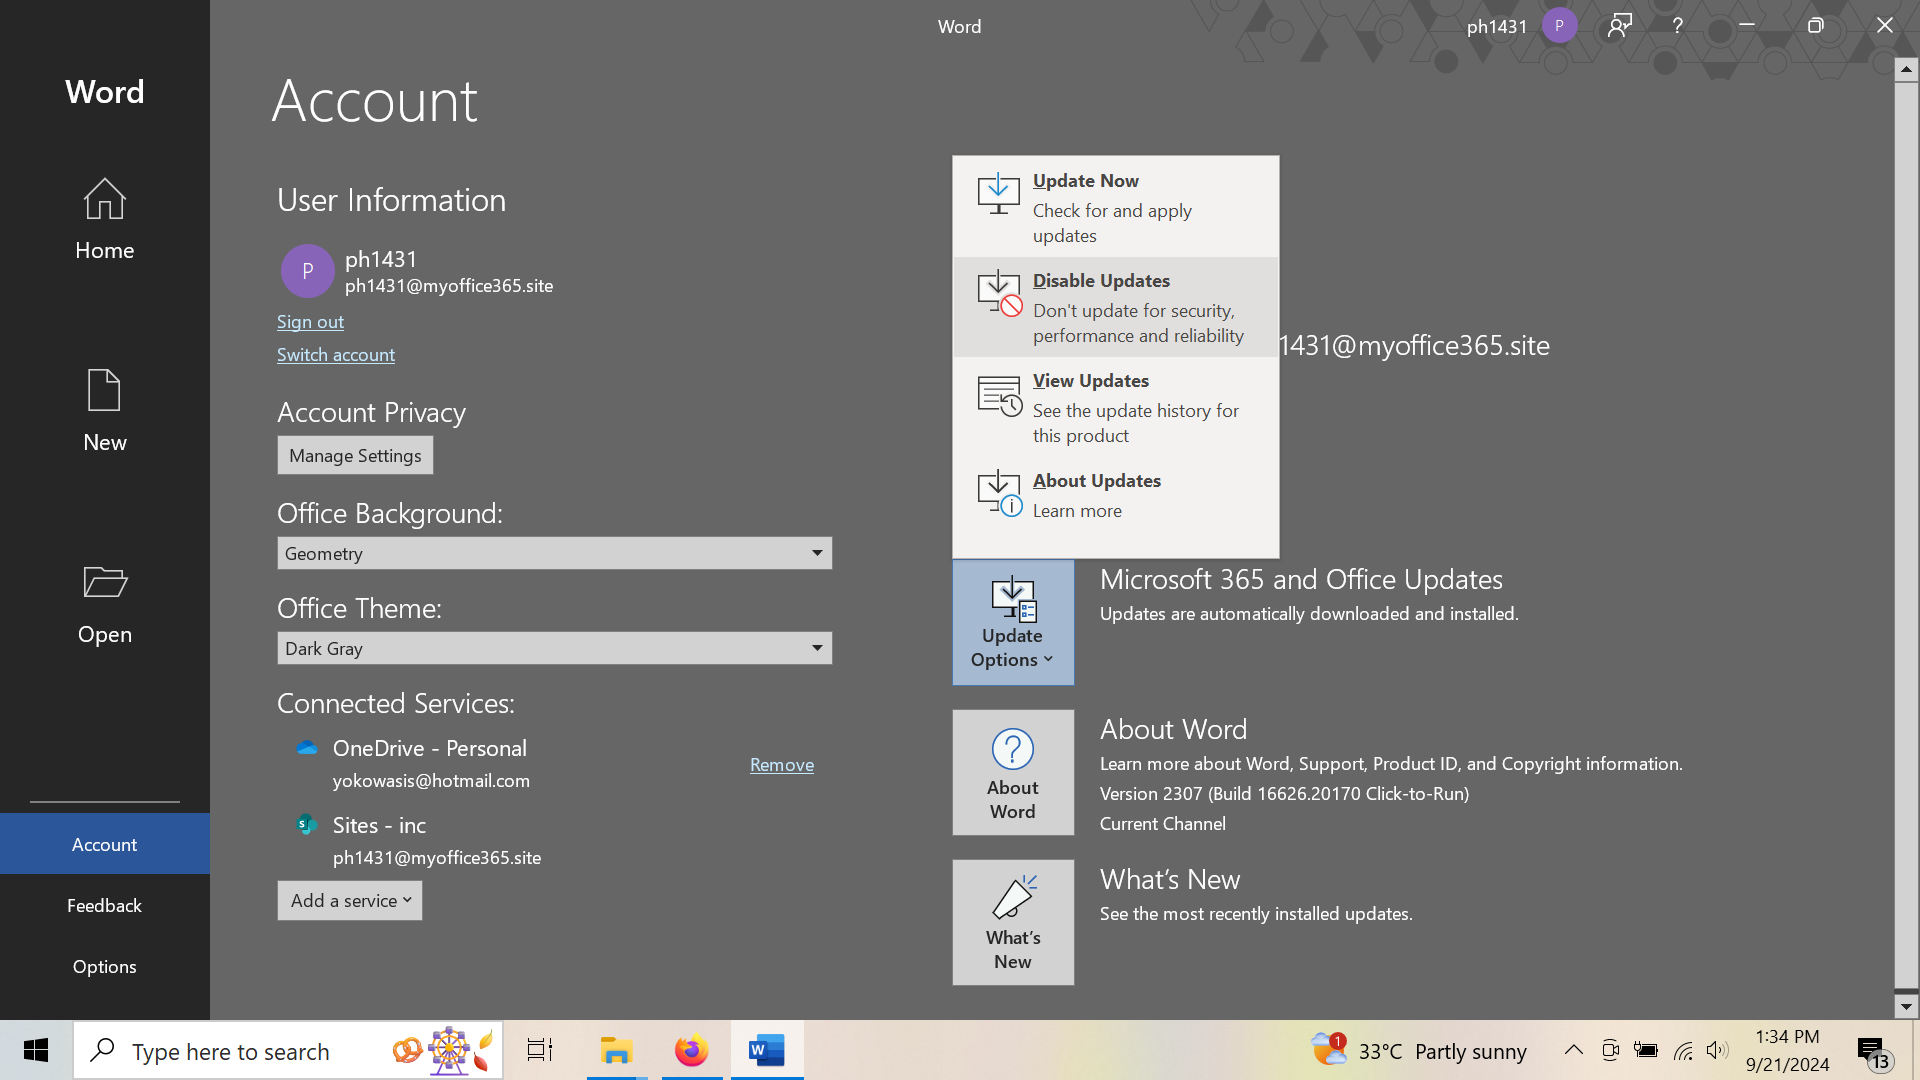This screenshot has width=1920, height=1080.
Task: Scroll down the Account page scrollbar
Action: pos(1908,1007)
